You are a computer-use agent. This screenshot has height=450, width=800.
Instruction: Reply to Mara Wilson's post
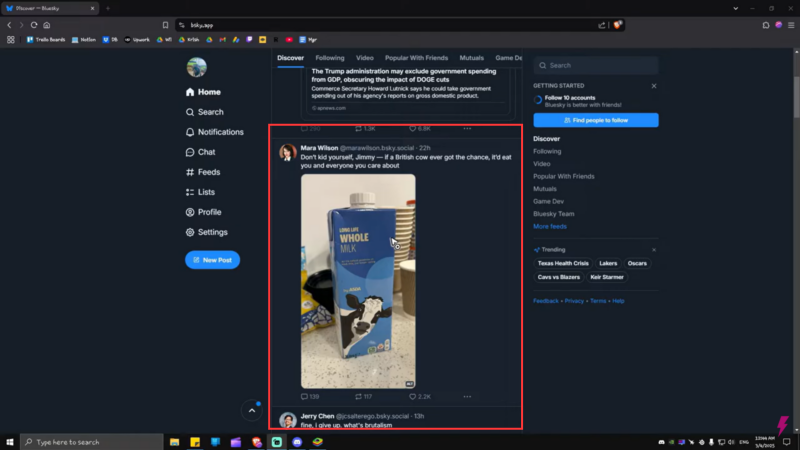click(x=306, y=397)
